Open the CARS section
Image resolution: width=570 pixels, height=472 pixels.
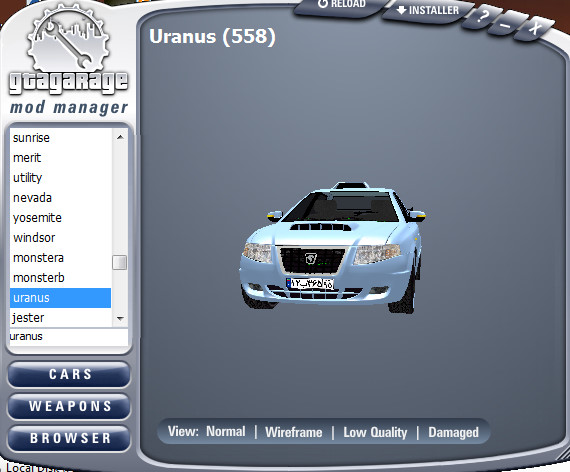click(69, 374)
